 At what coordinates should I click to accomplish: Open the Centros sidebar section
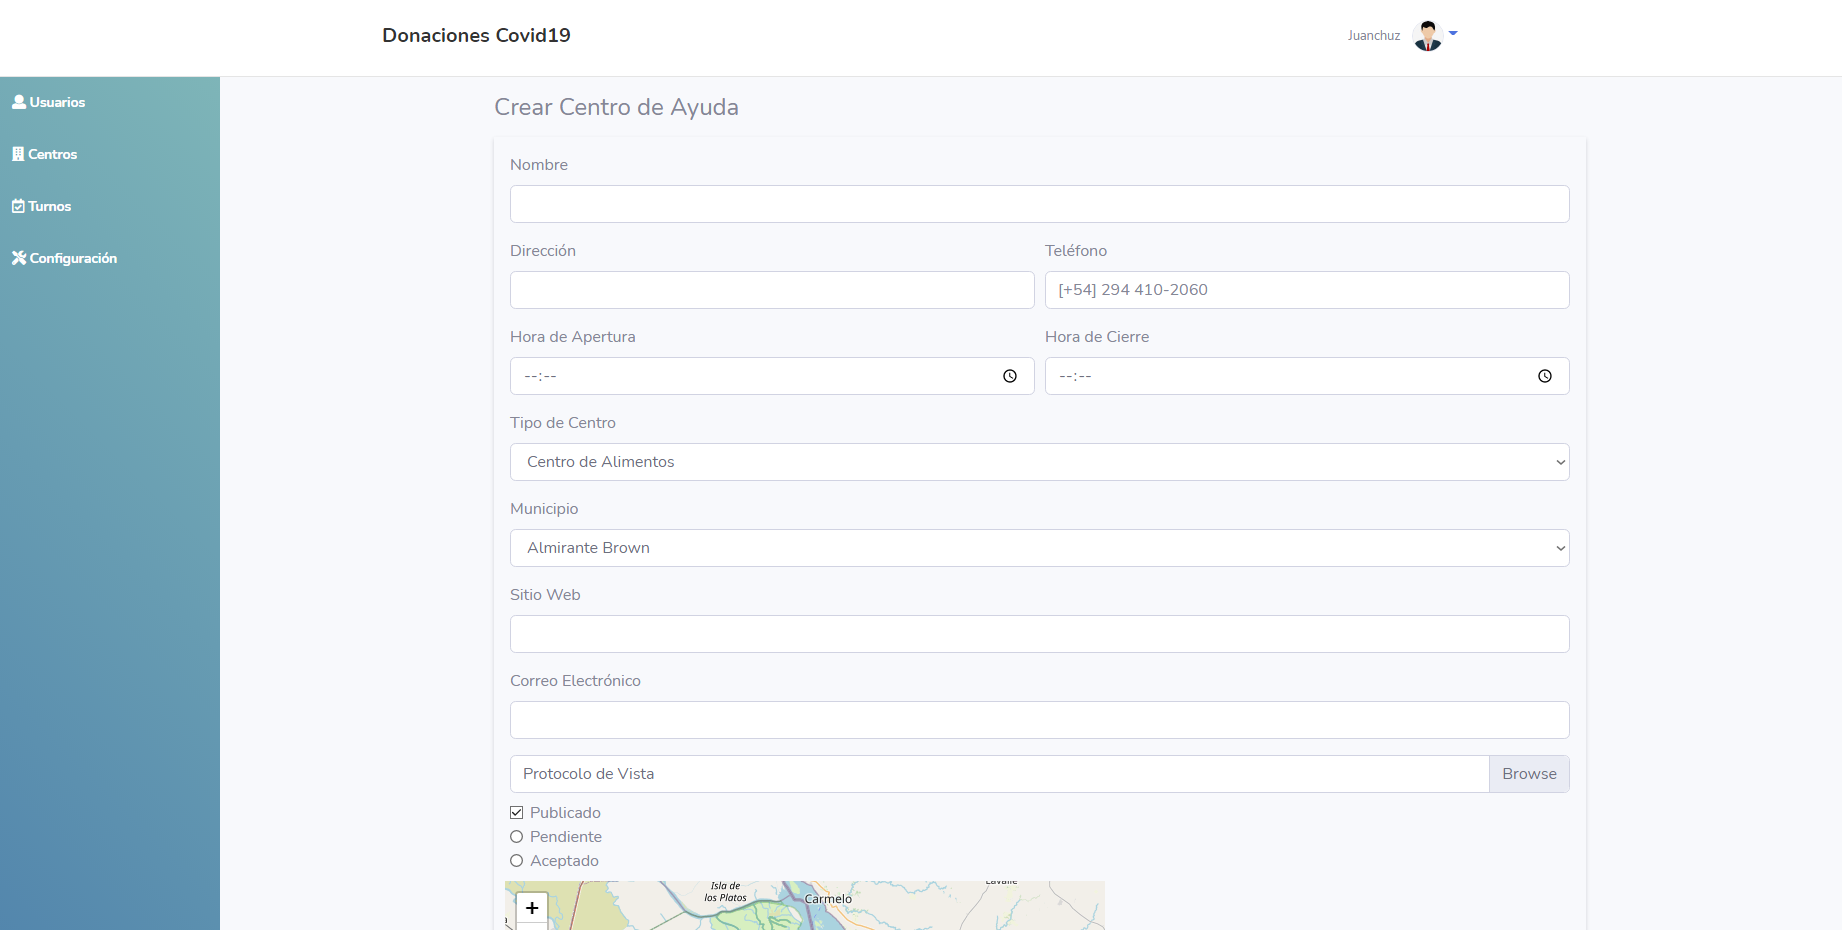pyautogui.click(x=44, y=154)
